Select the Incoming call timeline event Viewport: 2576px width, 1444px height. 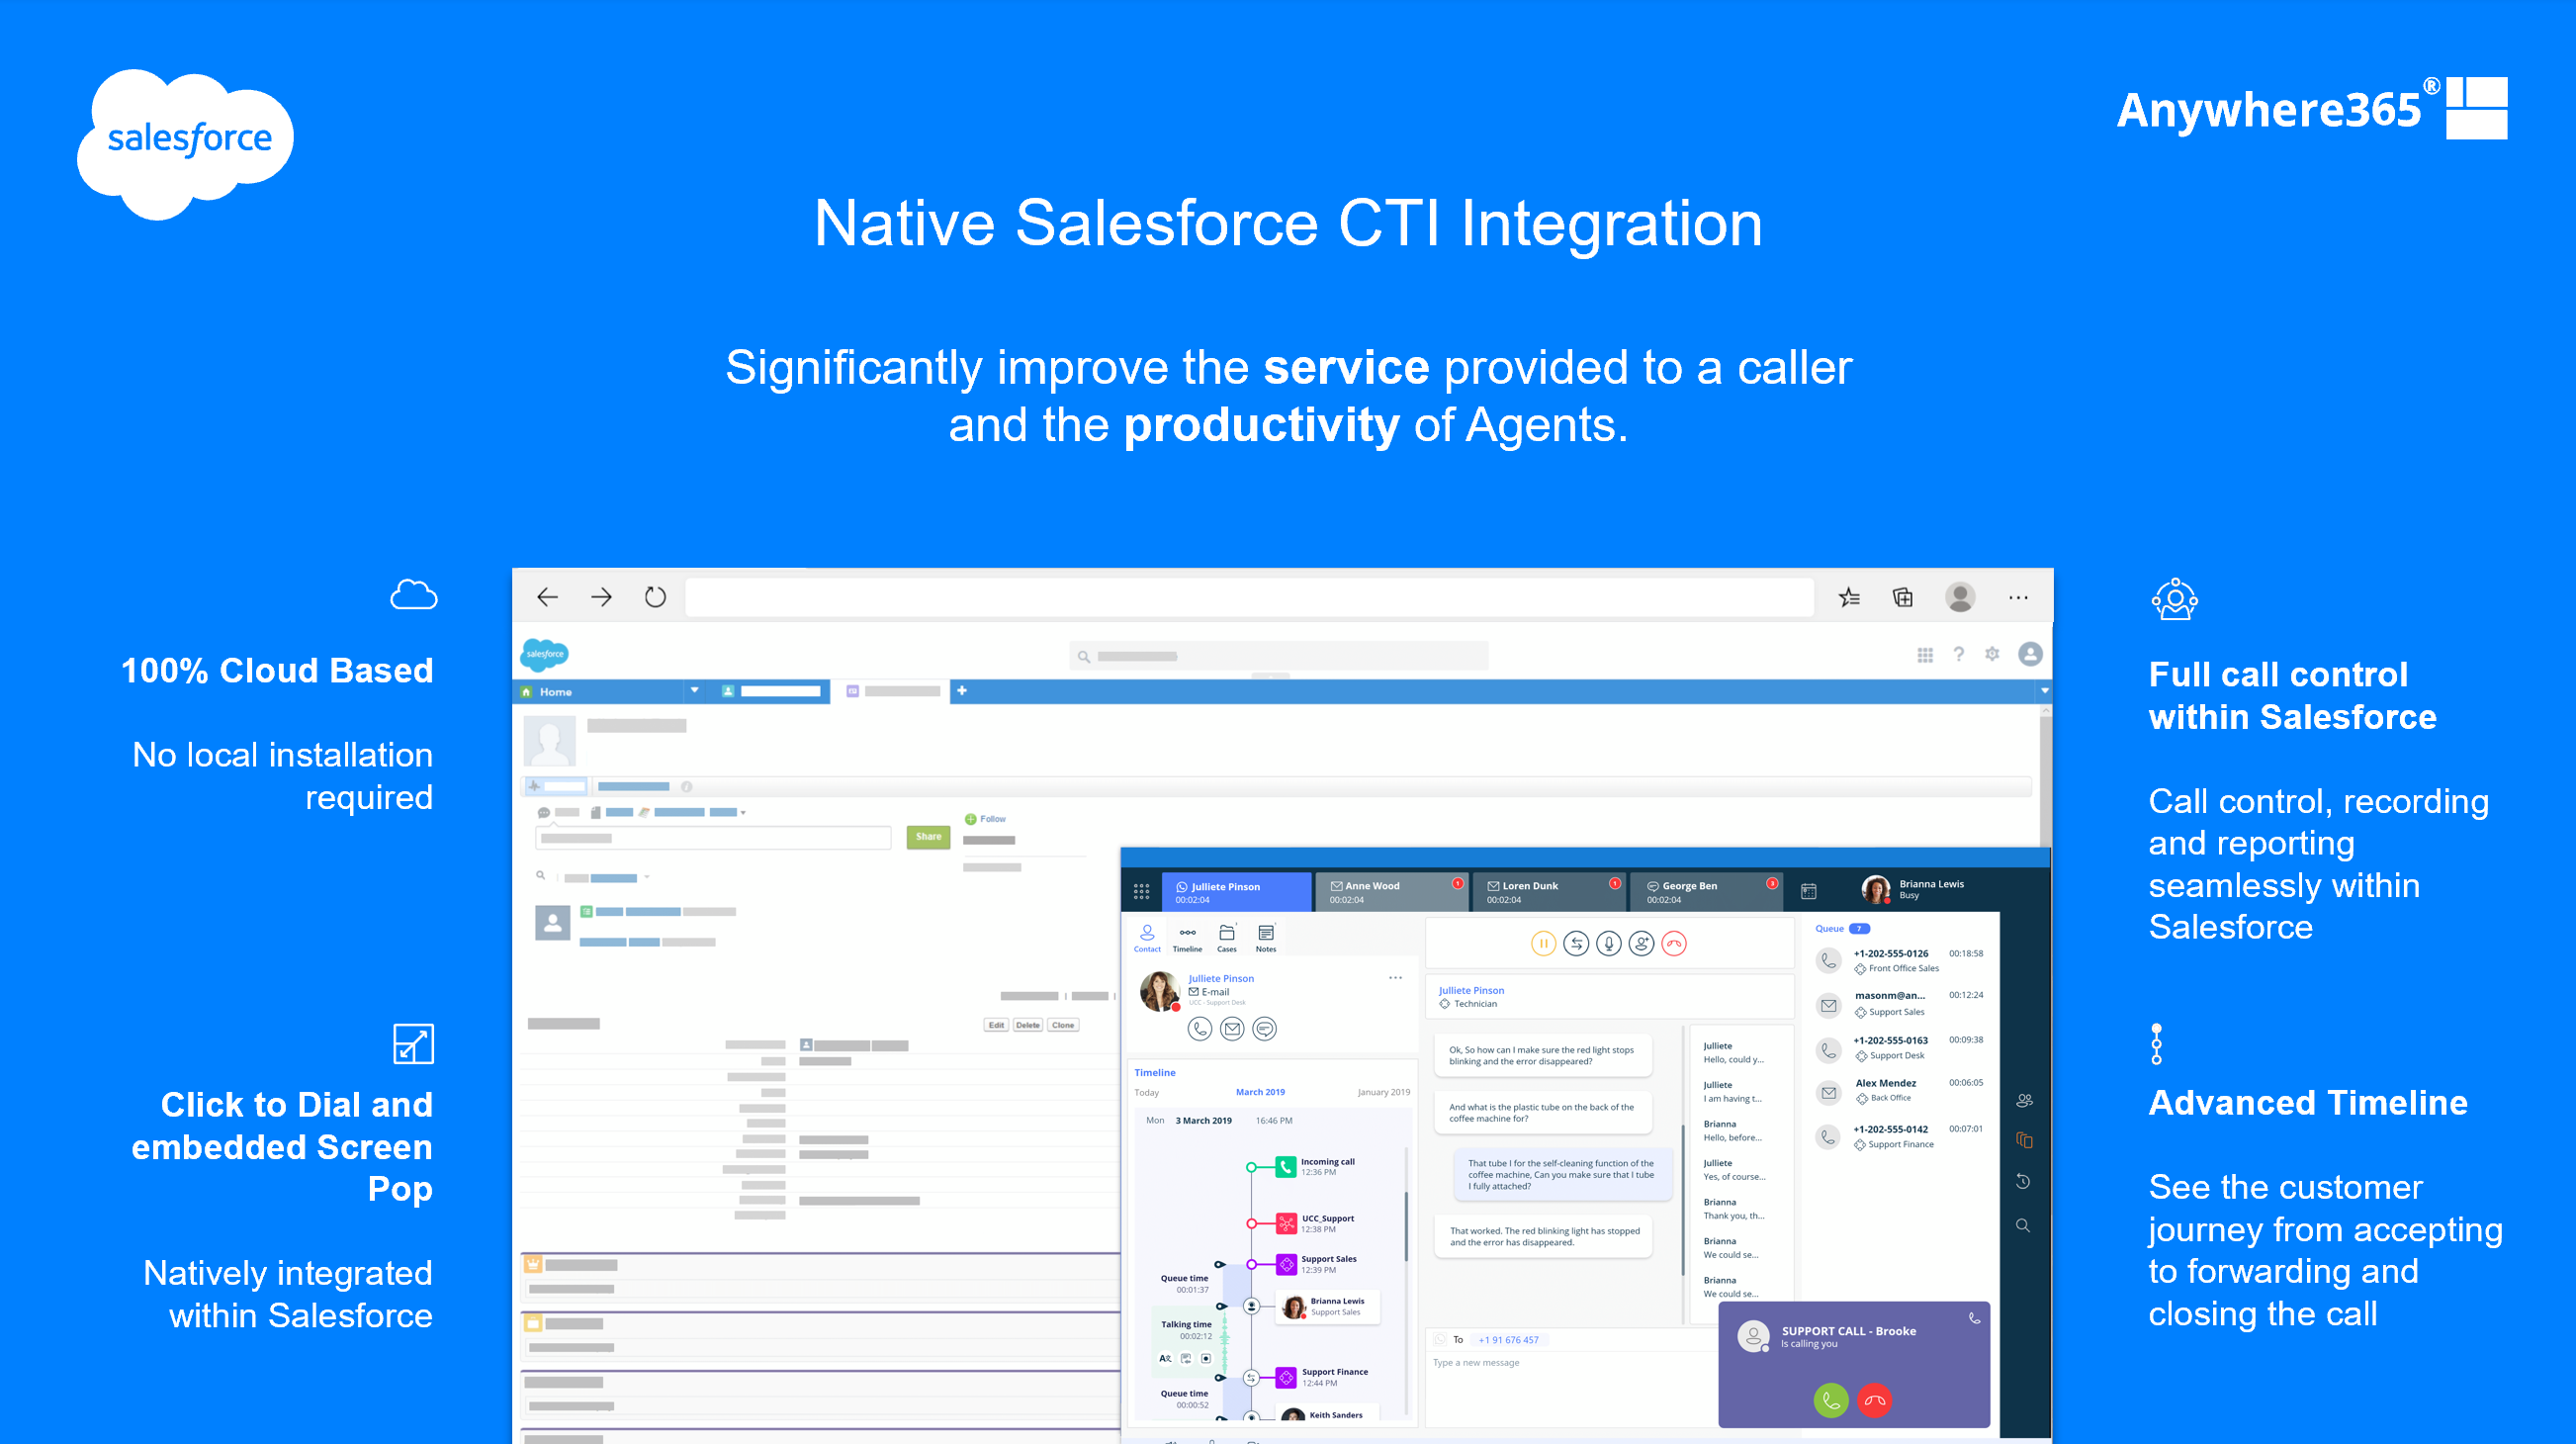[1316, 1167]
